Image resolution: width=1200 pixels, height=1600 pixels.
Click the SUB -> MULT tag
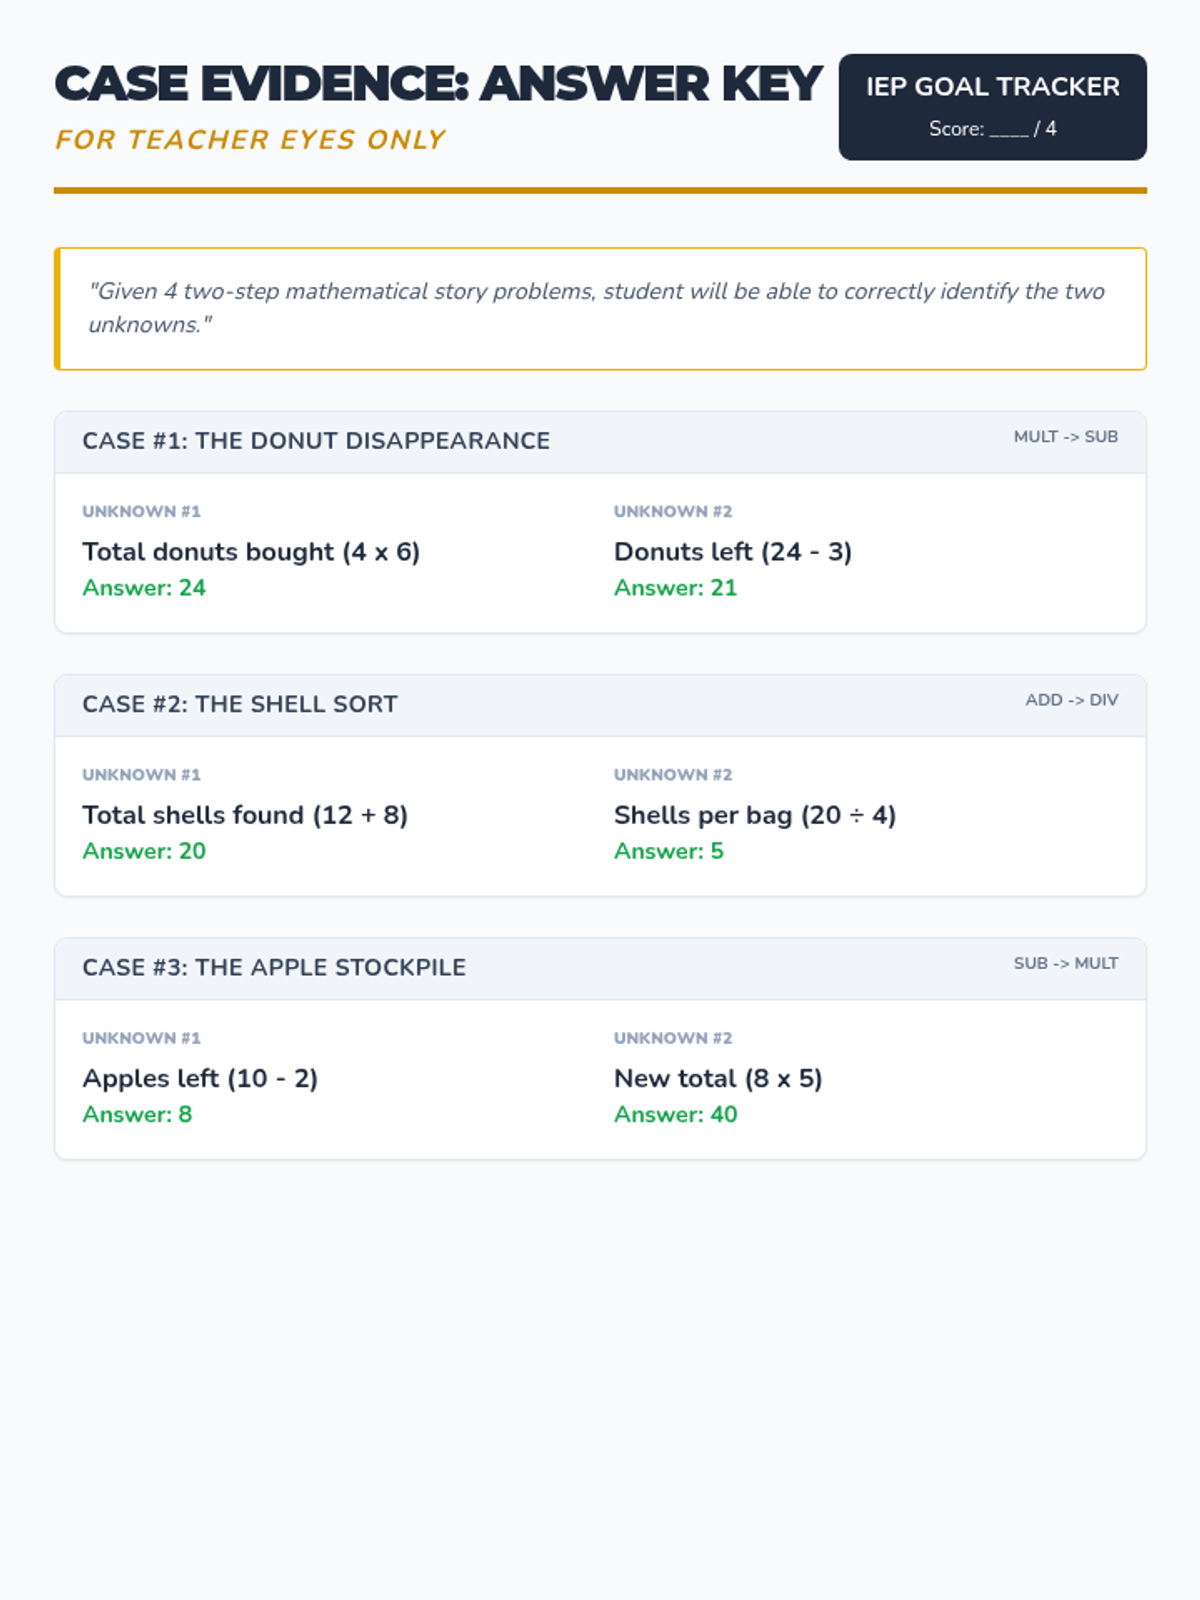point(1065,963)
